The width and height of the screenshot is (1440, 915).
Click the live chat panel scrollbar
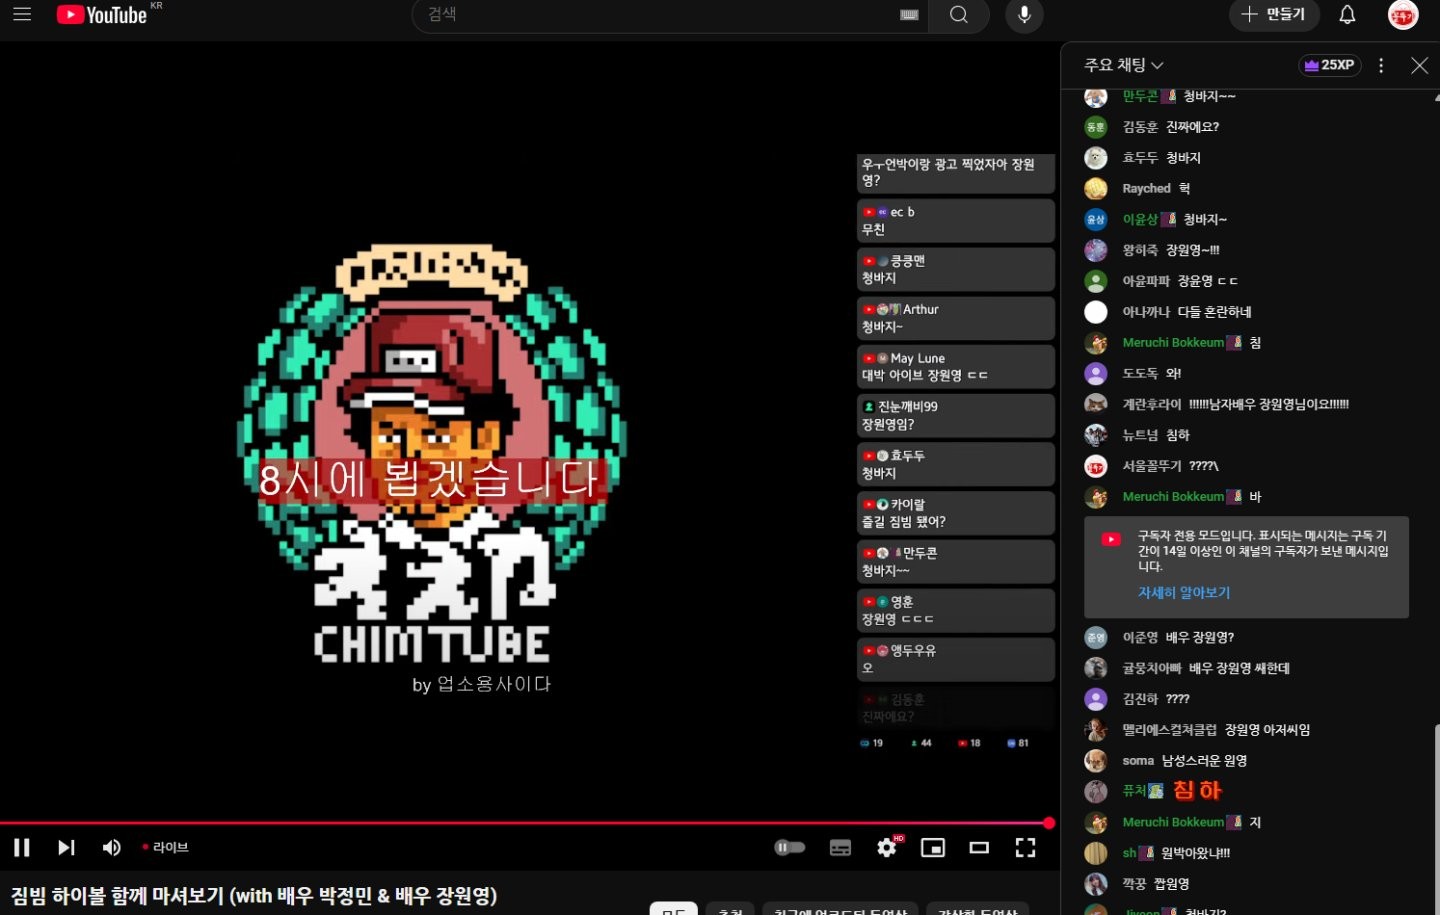pos(1436,818)
